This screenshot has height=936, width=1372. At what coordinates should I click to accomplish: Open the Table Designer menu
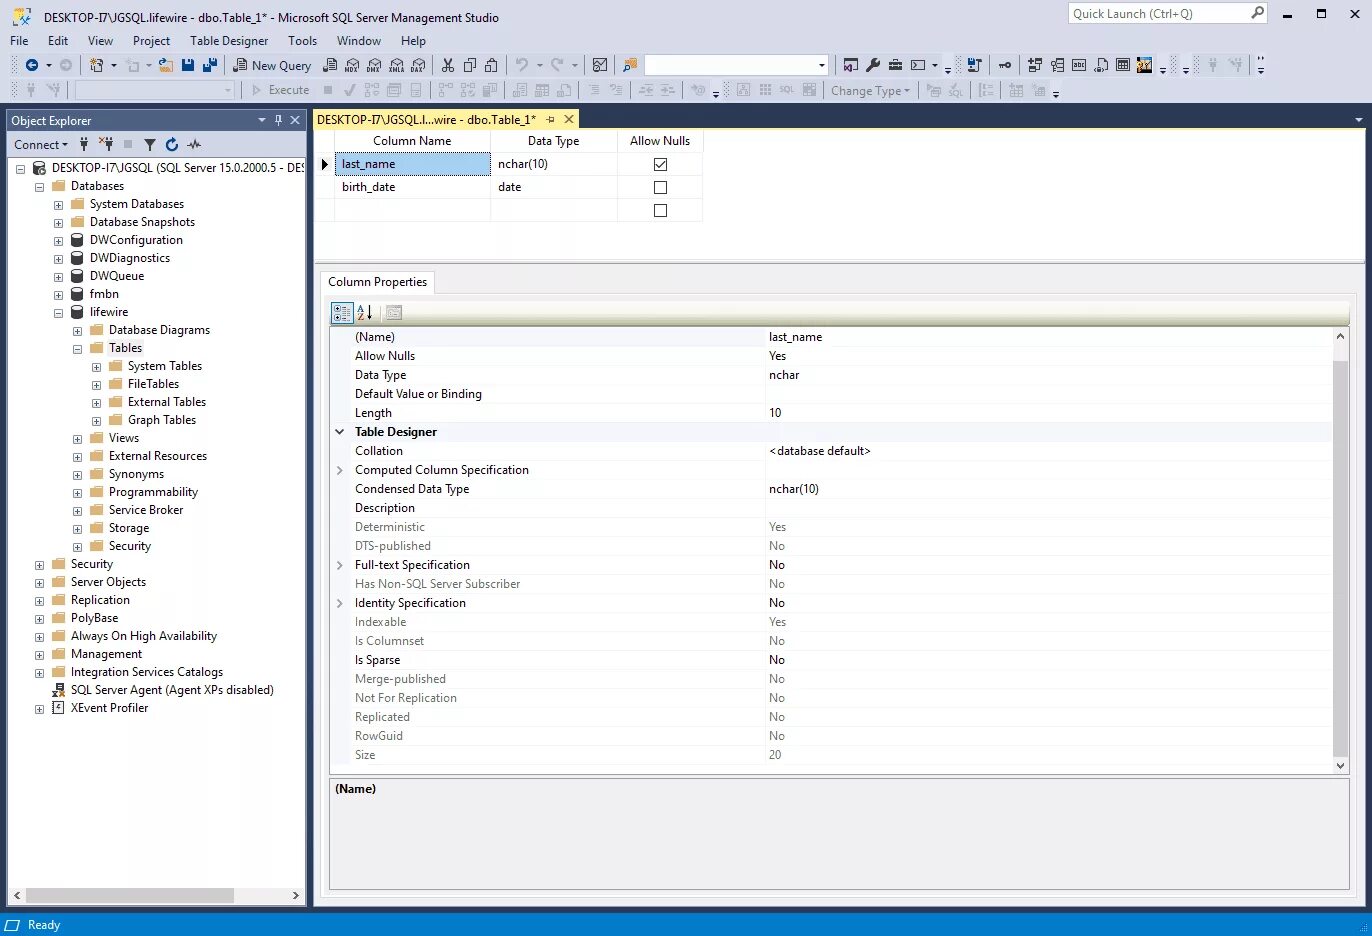coord(229,41)
